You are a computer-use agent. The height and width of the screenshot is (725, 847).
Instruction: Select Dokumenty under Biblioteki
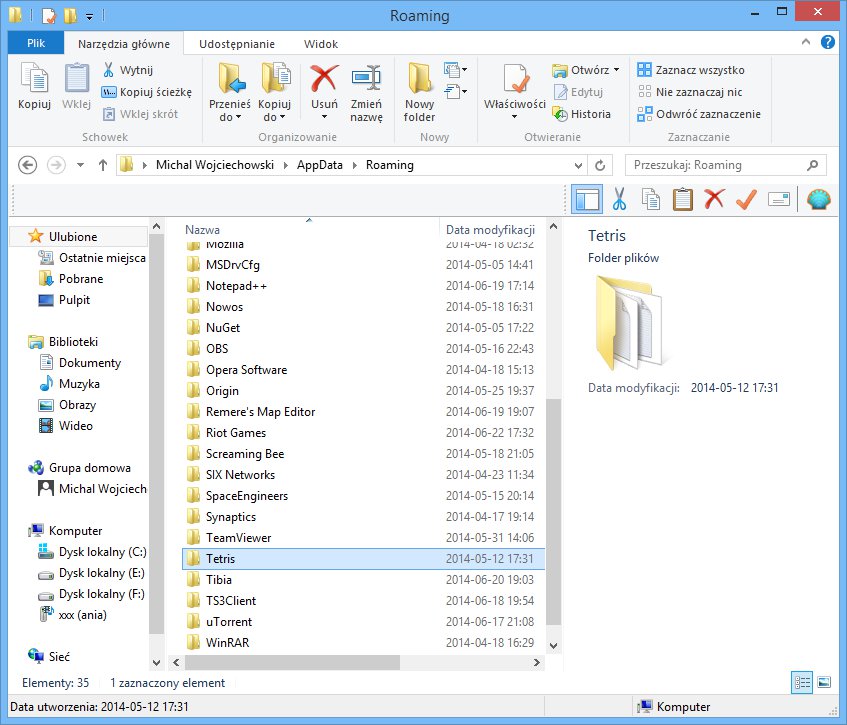coord(81,362)
